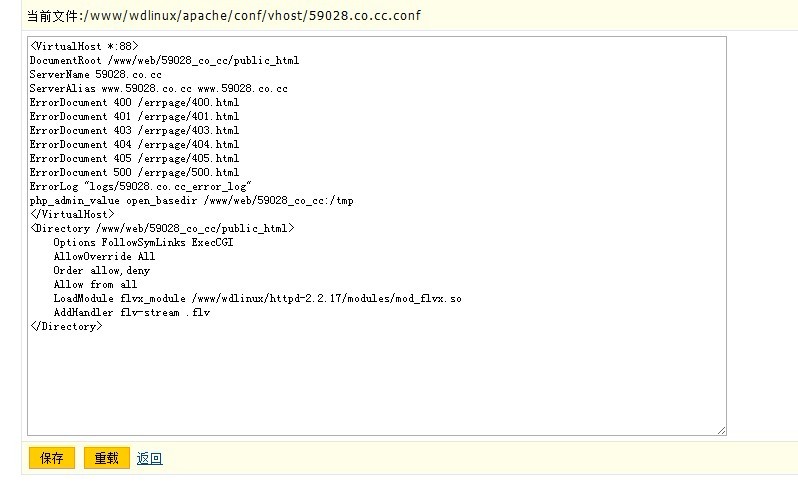Click into the ServerAlias line
The image size is (798, 486).
click(158, 88)
